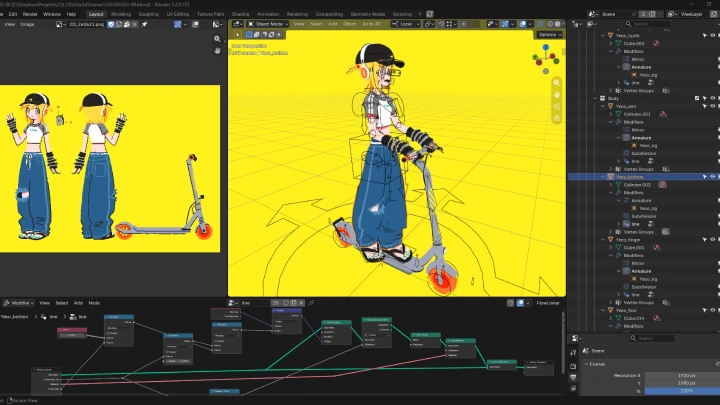Image resolution: width=720 pixels, height=405 pixels.
Task: Open the Local transform orientation dropdown
Action: click(405, 24)
